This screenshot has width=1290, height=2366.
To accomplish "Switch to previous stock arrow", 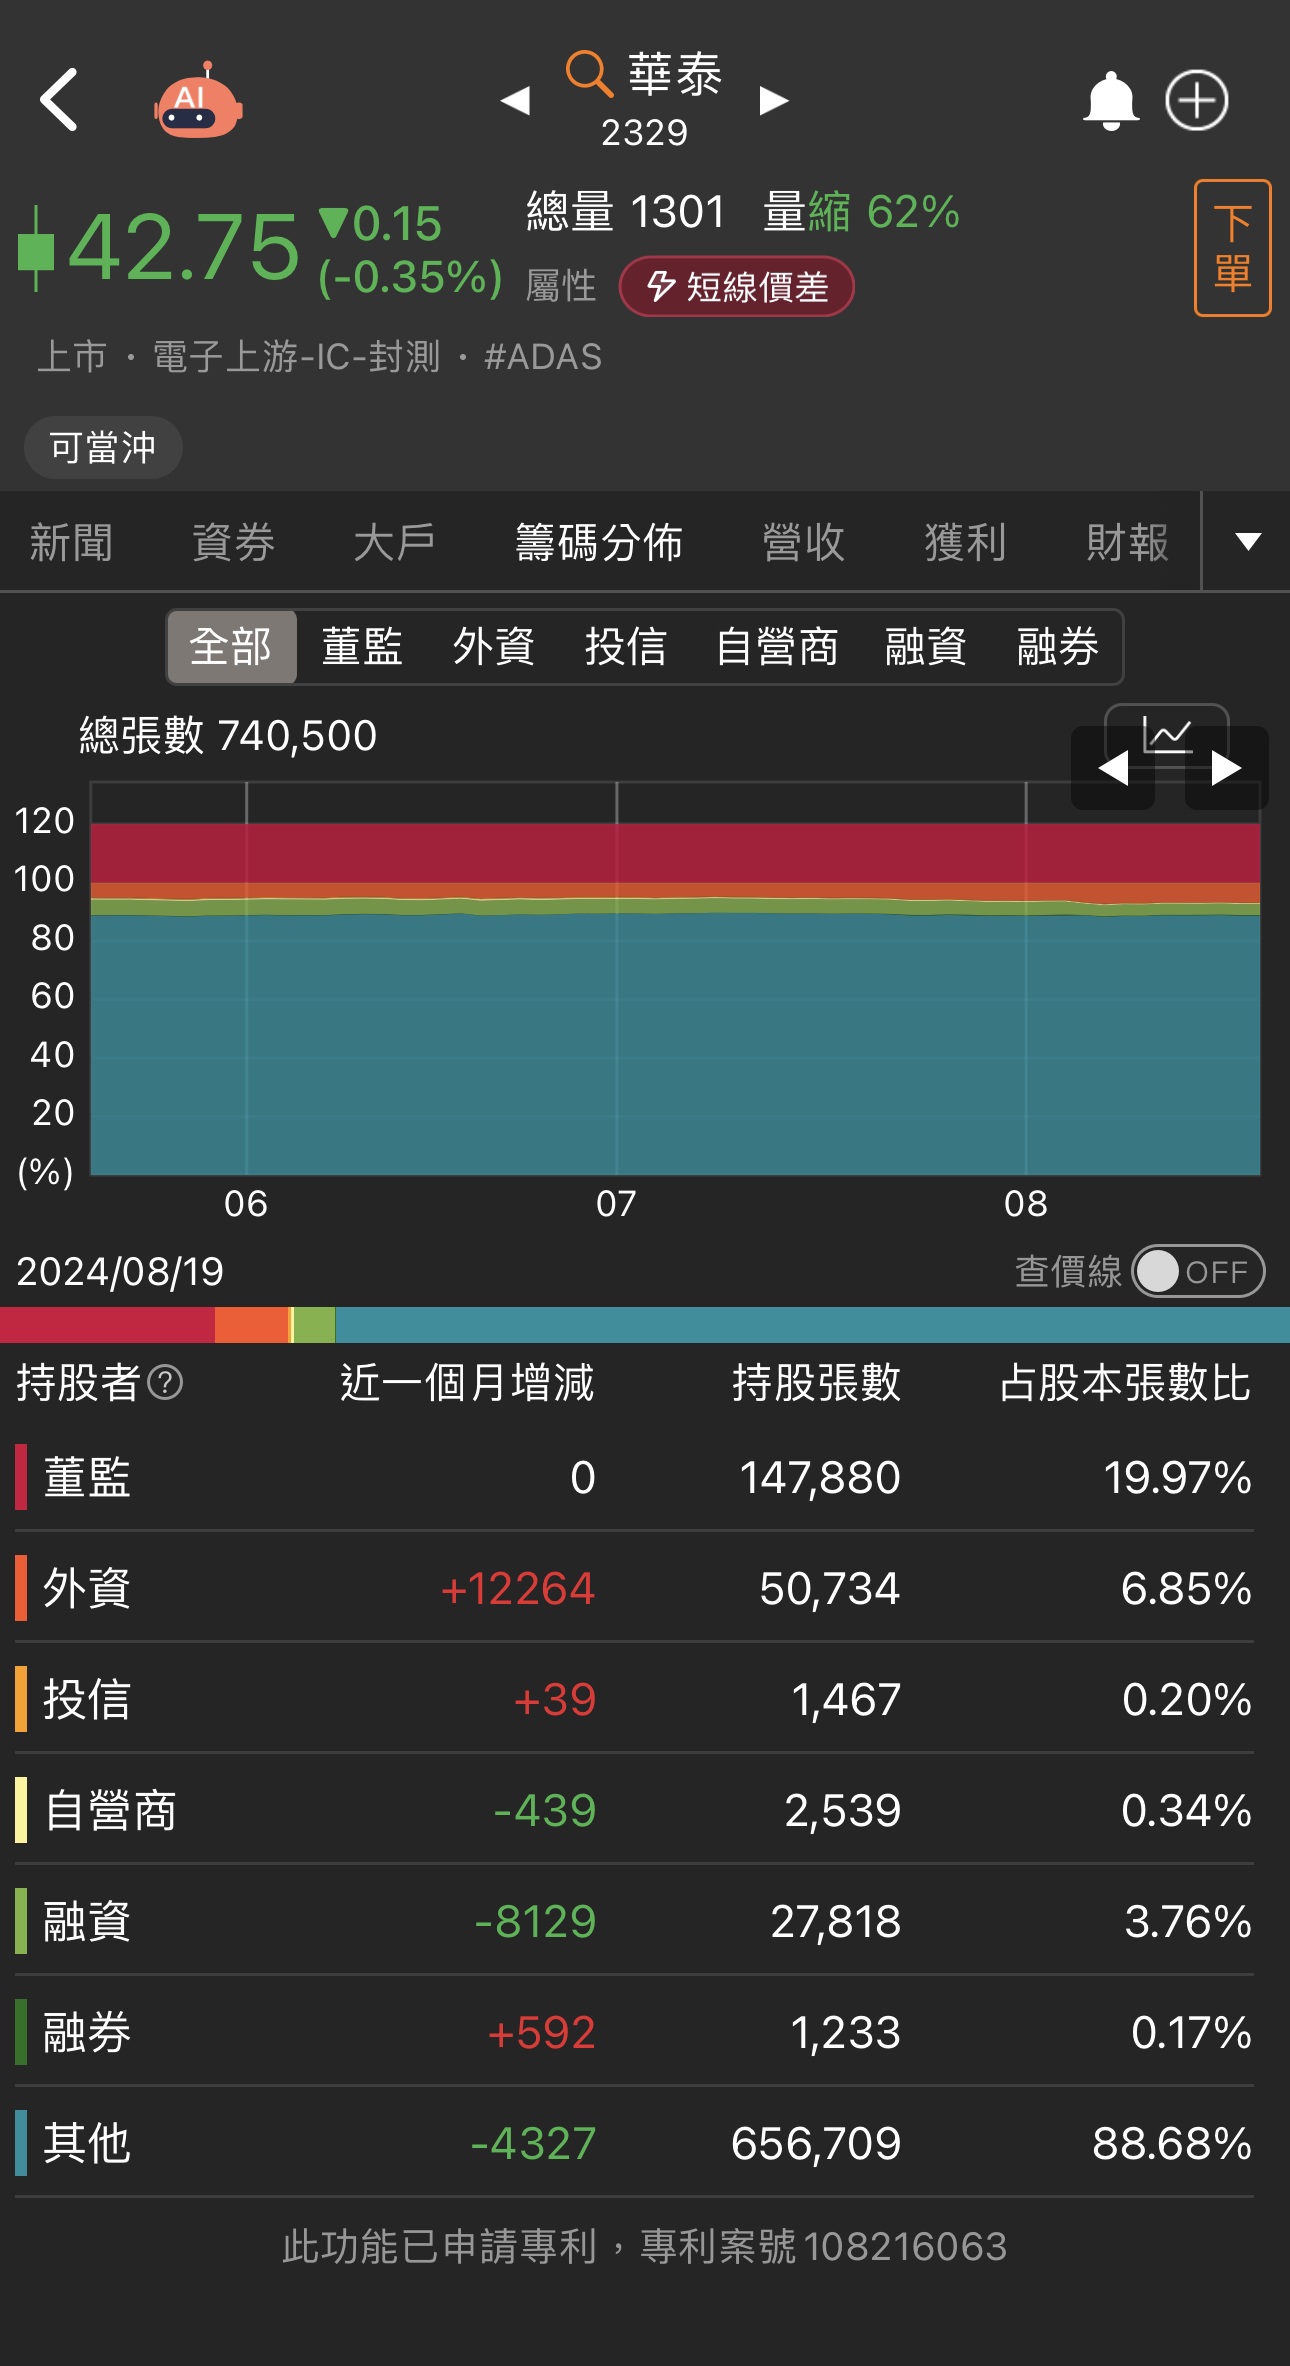I will pyautogui.click(x=515, y=100).
